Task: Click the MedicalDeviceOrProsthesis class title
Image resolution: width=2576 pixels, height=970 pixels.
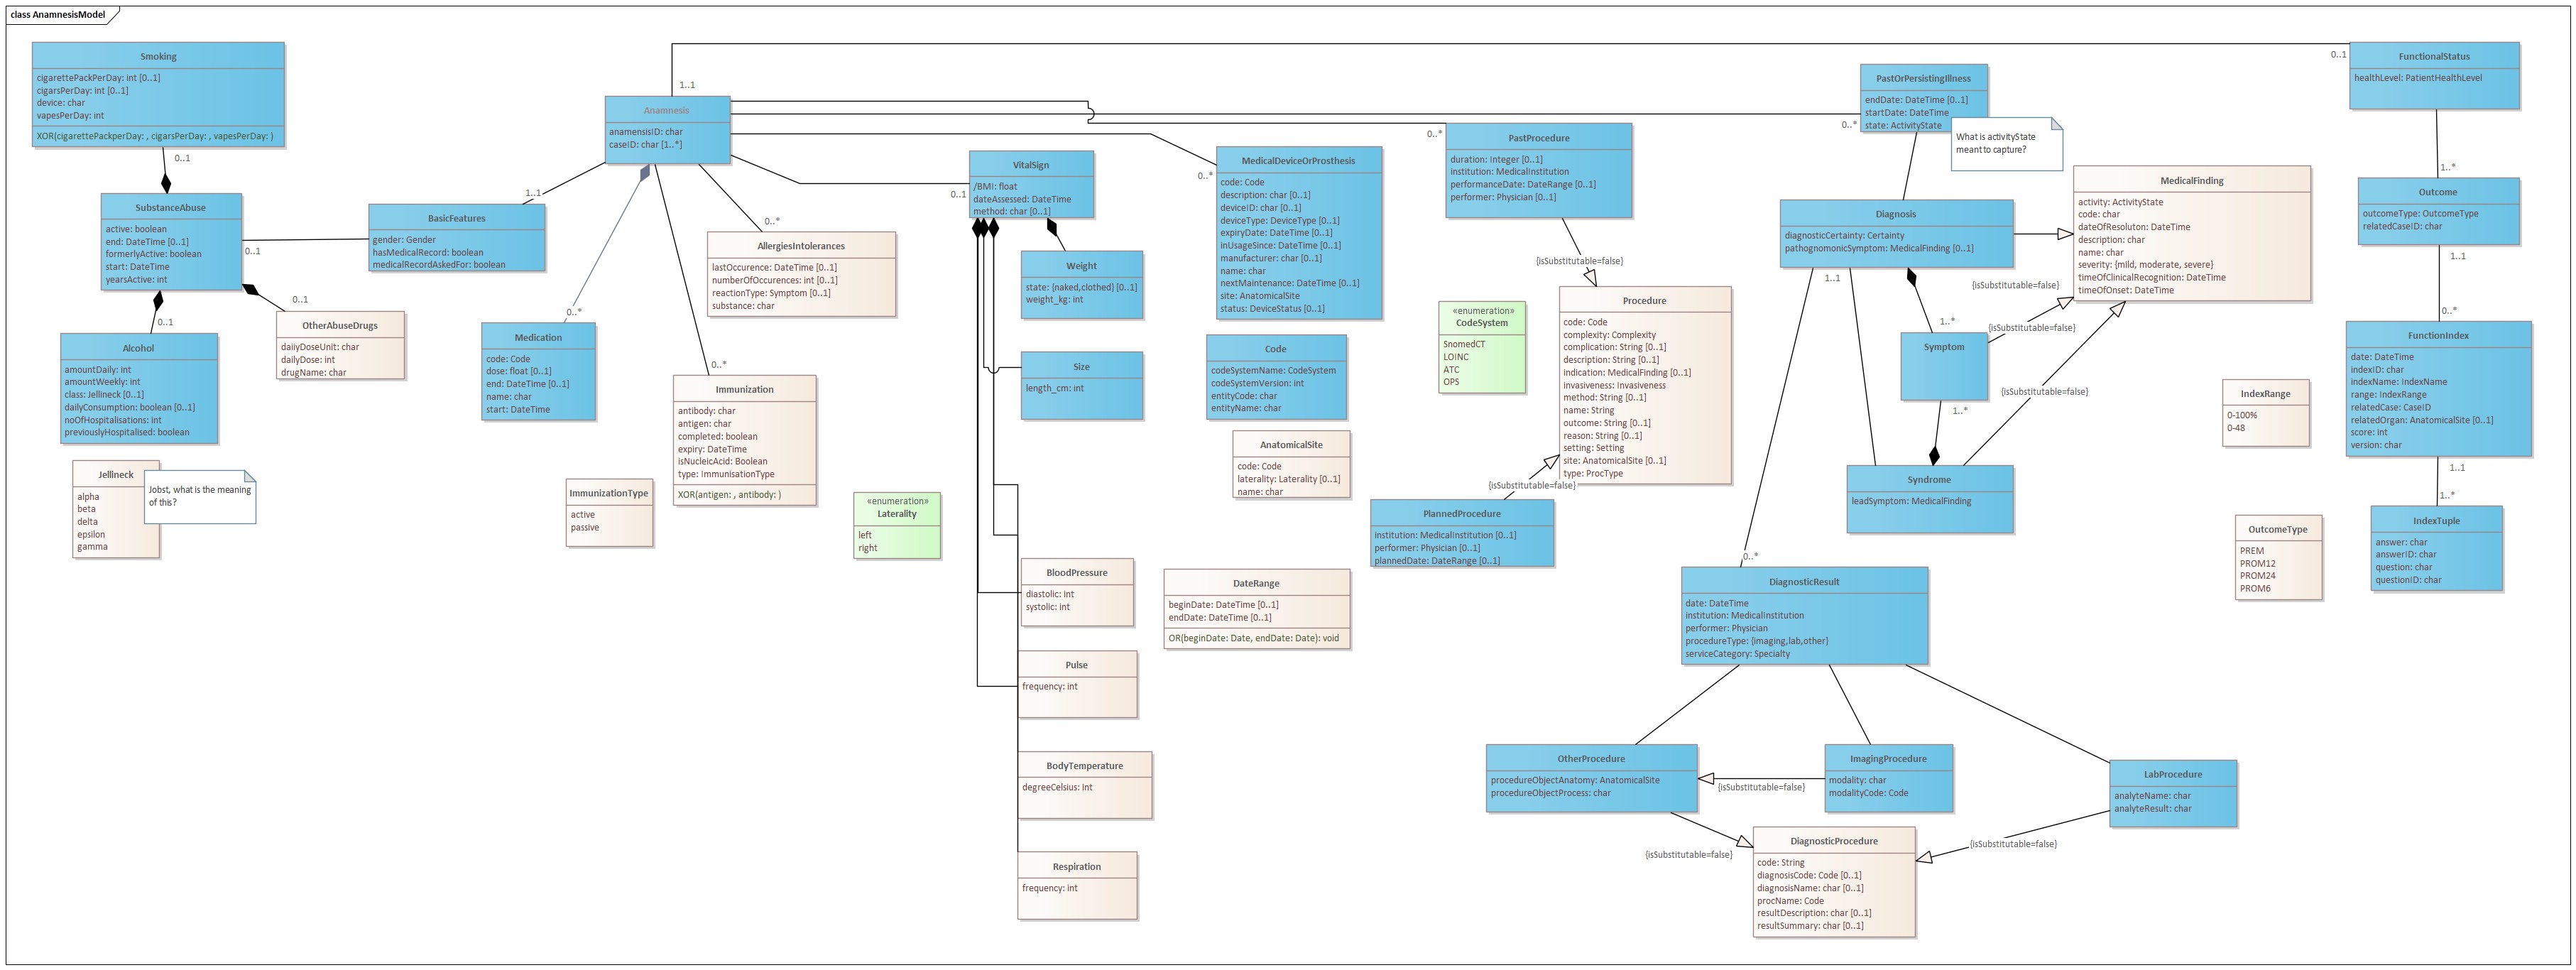Action: [x=1298, y=160]
